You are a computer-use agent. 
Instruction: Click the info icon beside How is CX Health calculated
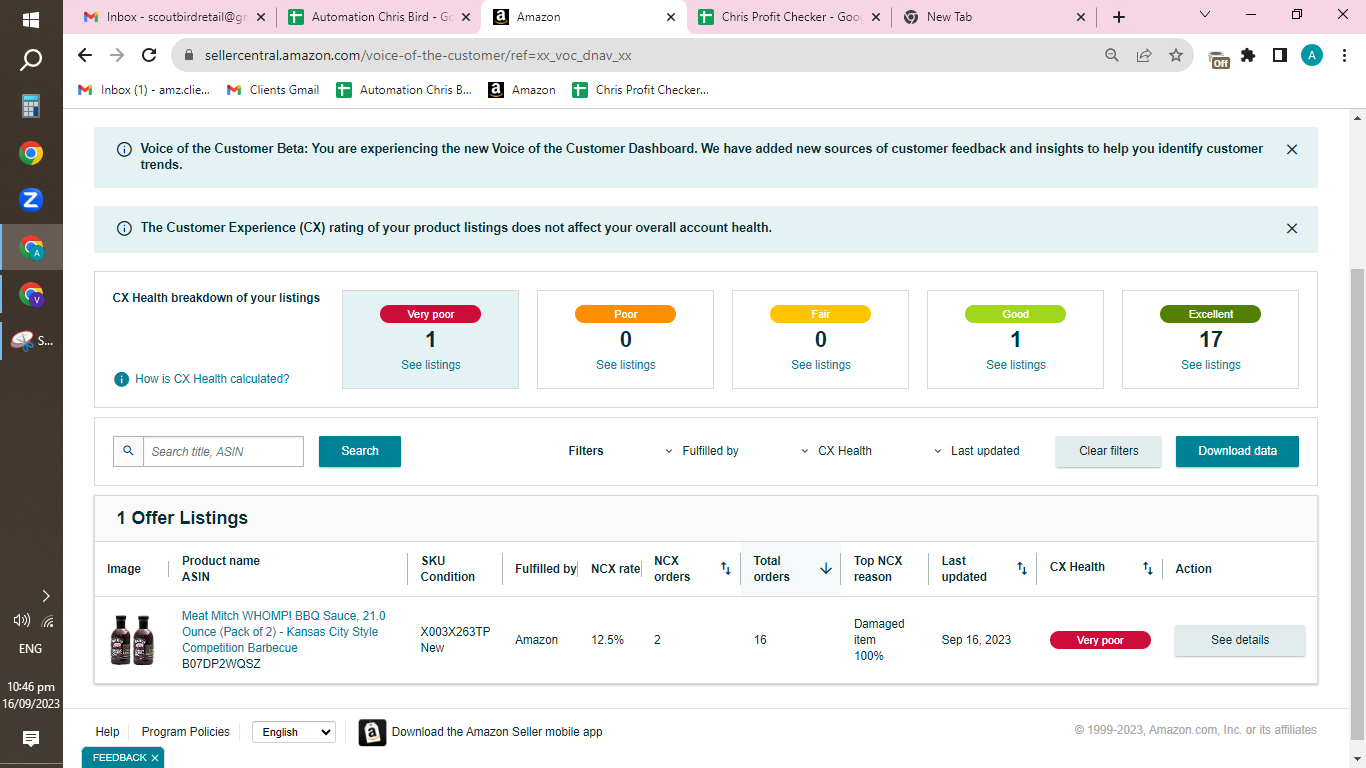[122, 379]
